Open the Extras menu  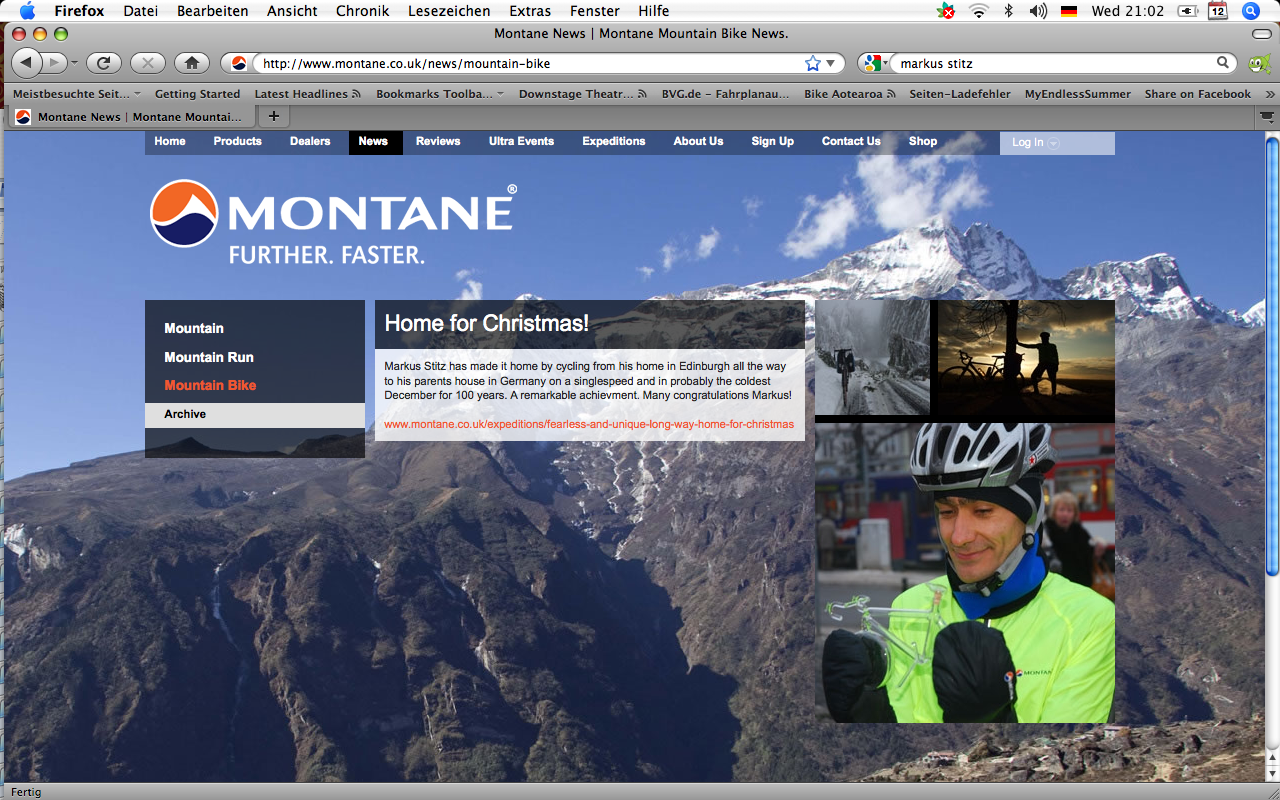tap(530, 11)
